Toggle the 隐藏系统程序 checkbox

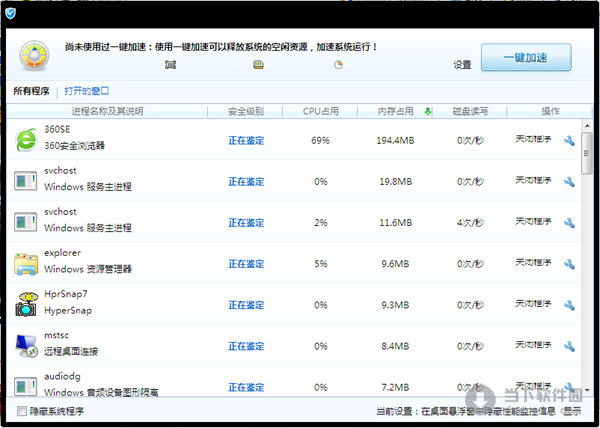click(22, 411)
